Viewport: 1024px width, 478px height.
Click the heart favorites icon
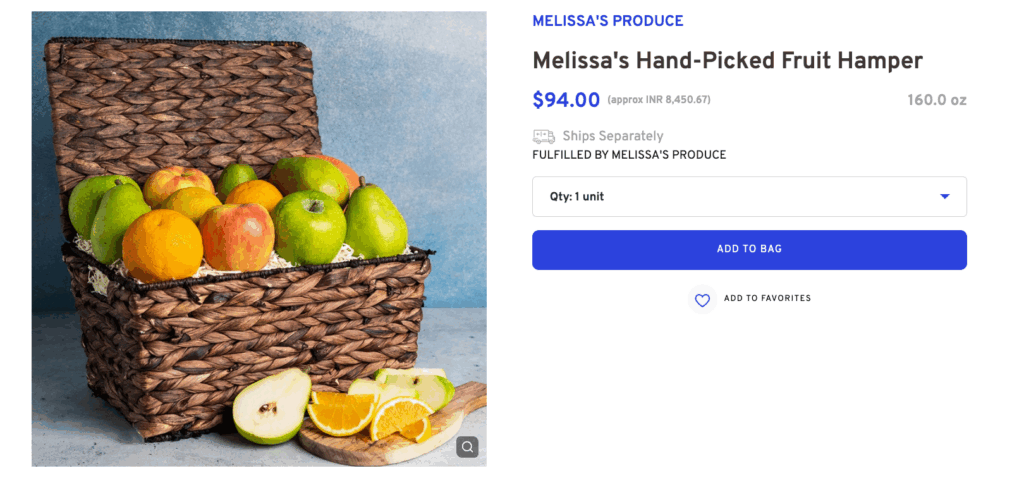coord(702,299)
